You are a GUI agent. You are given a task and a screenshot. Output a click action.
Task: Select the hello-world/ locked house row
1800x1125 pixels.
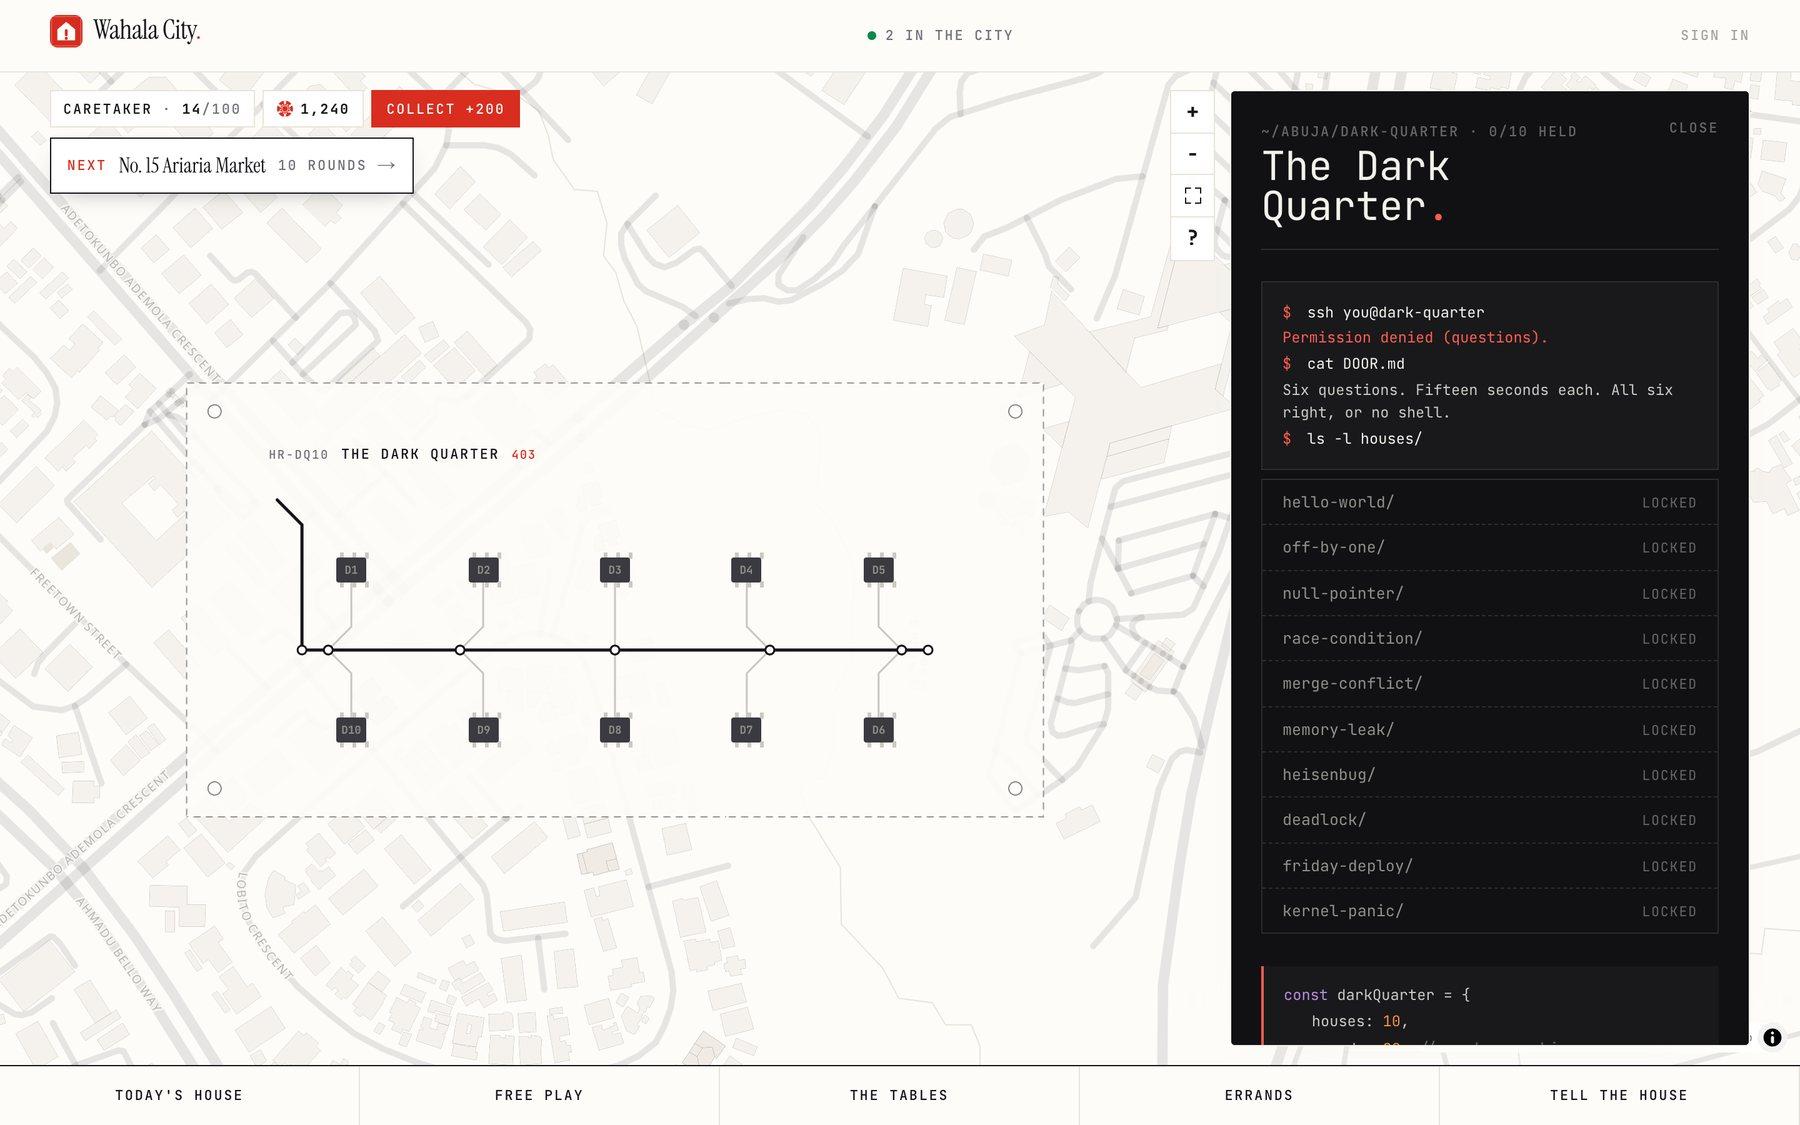[x=1489, y=502]
